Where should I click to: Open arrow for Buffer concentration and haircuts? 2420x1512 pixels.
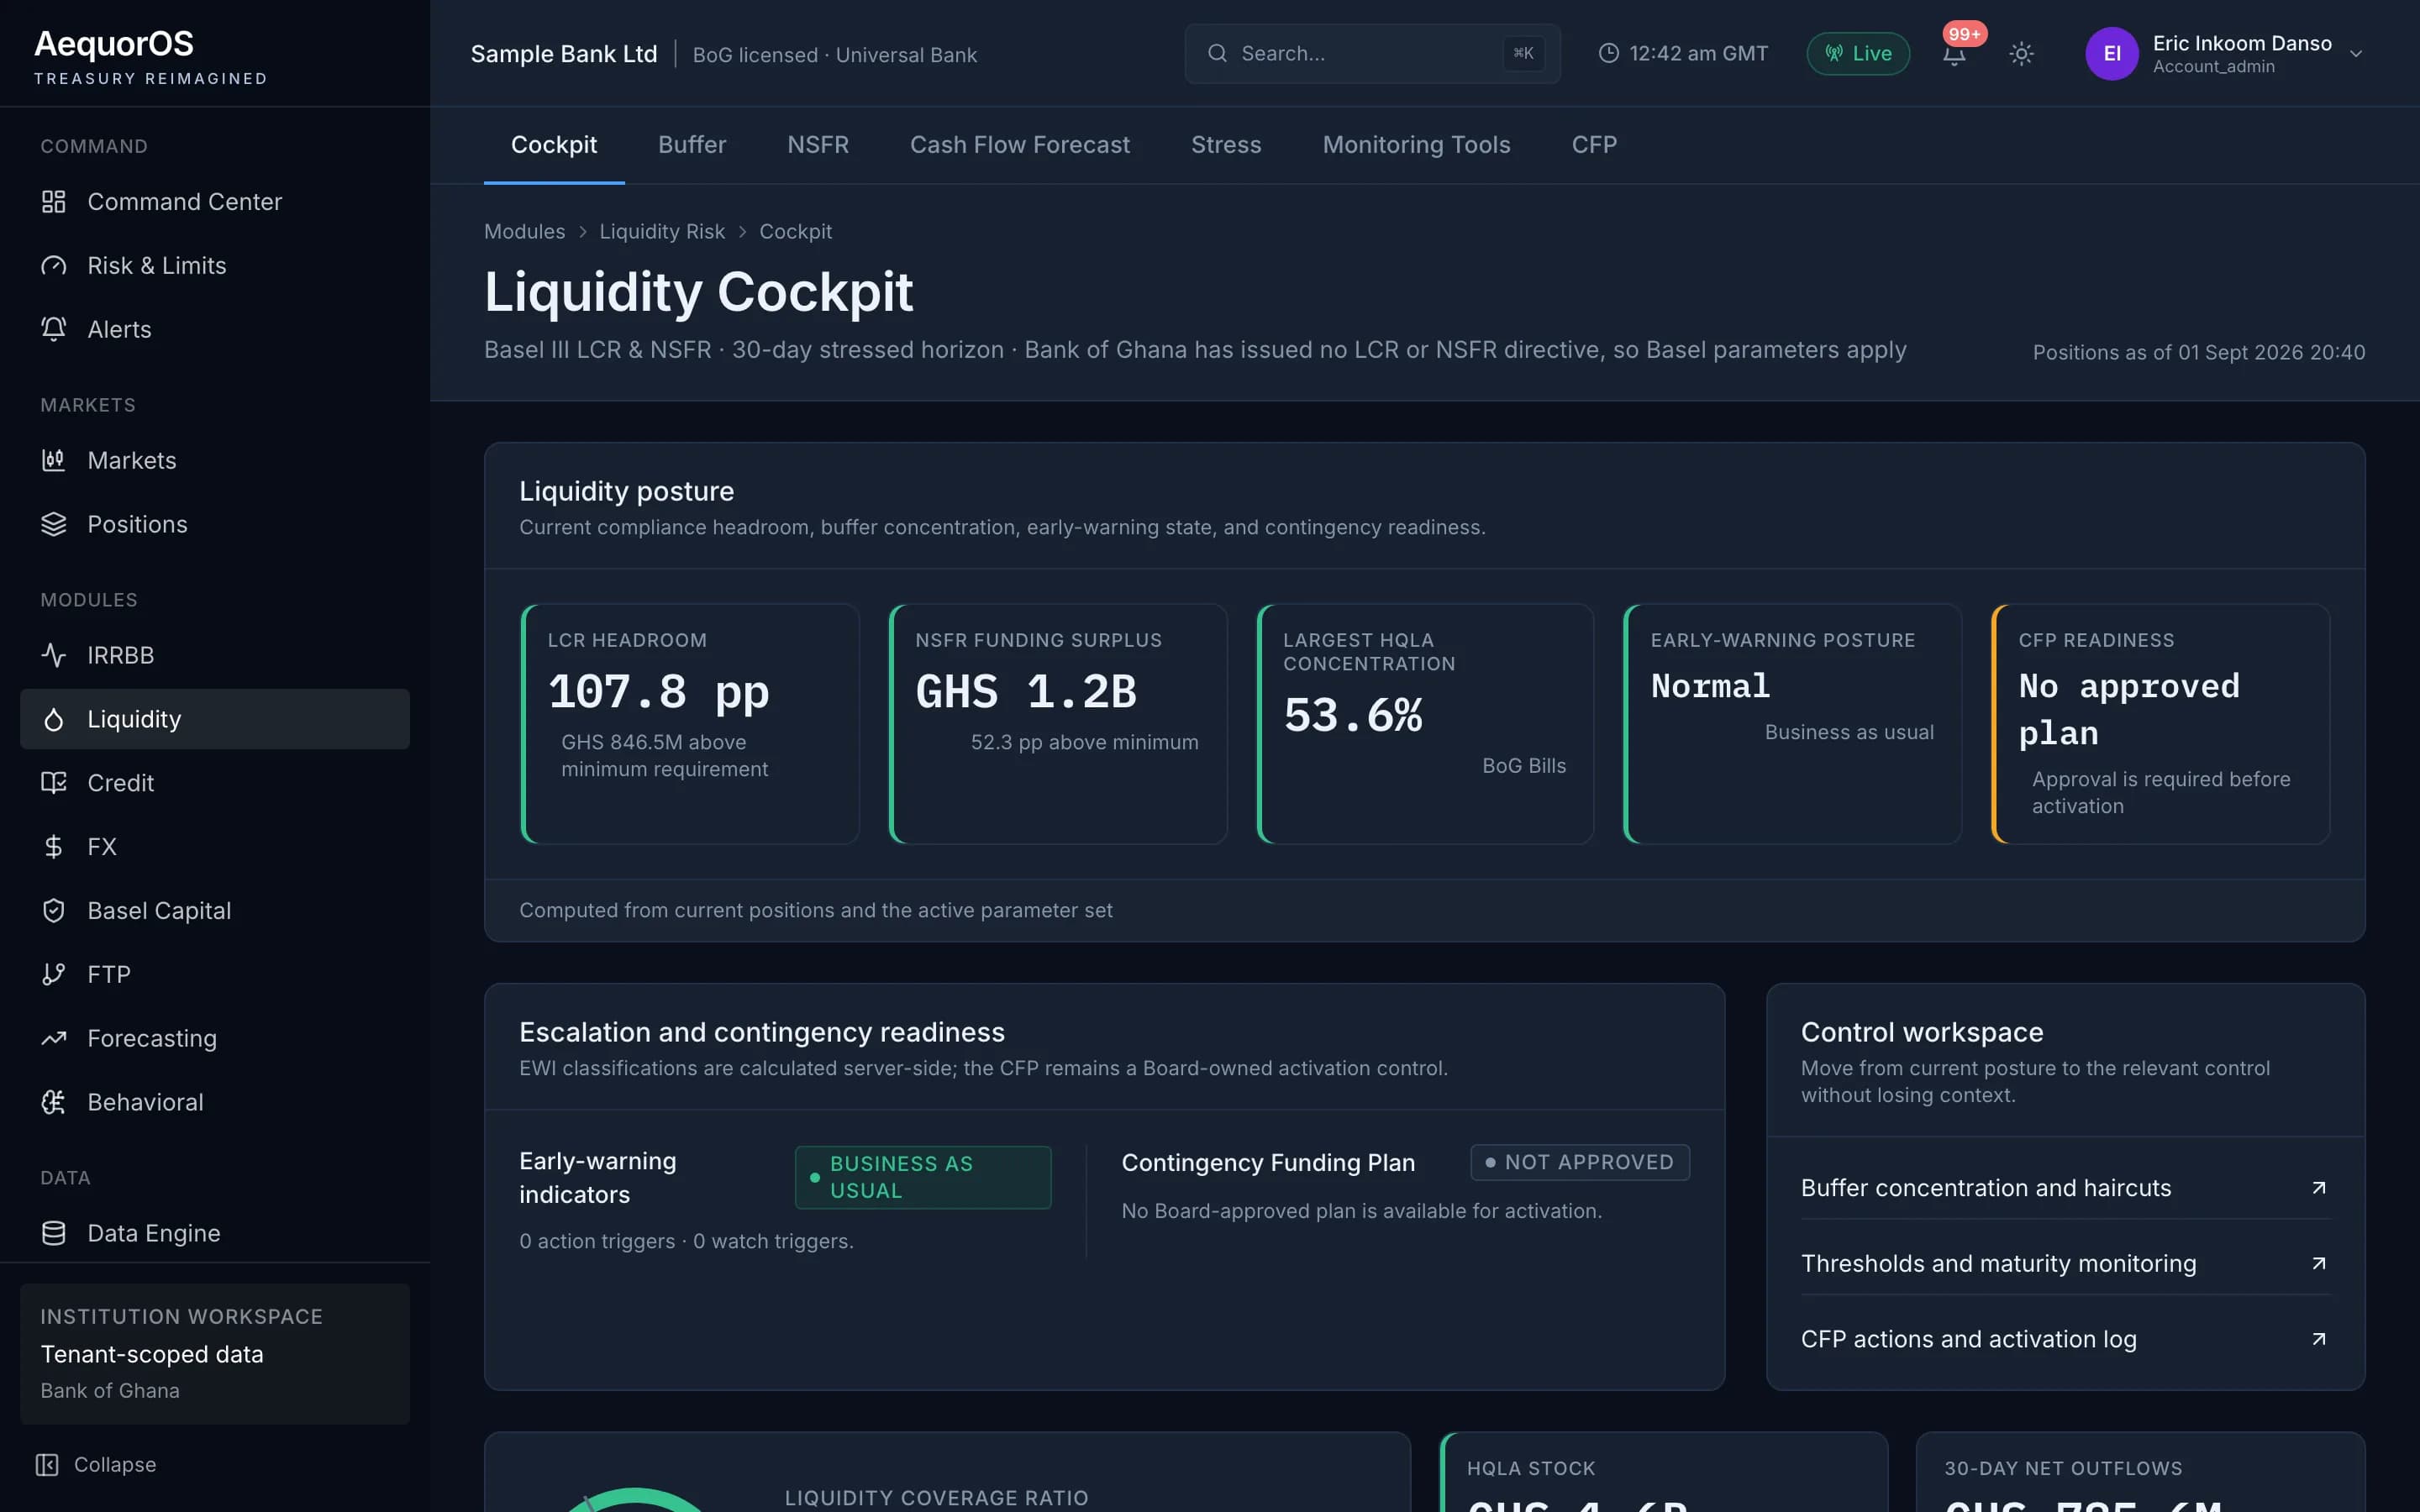(x=2318, y=1188)
